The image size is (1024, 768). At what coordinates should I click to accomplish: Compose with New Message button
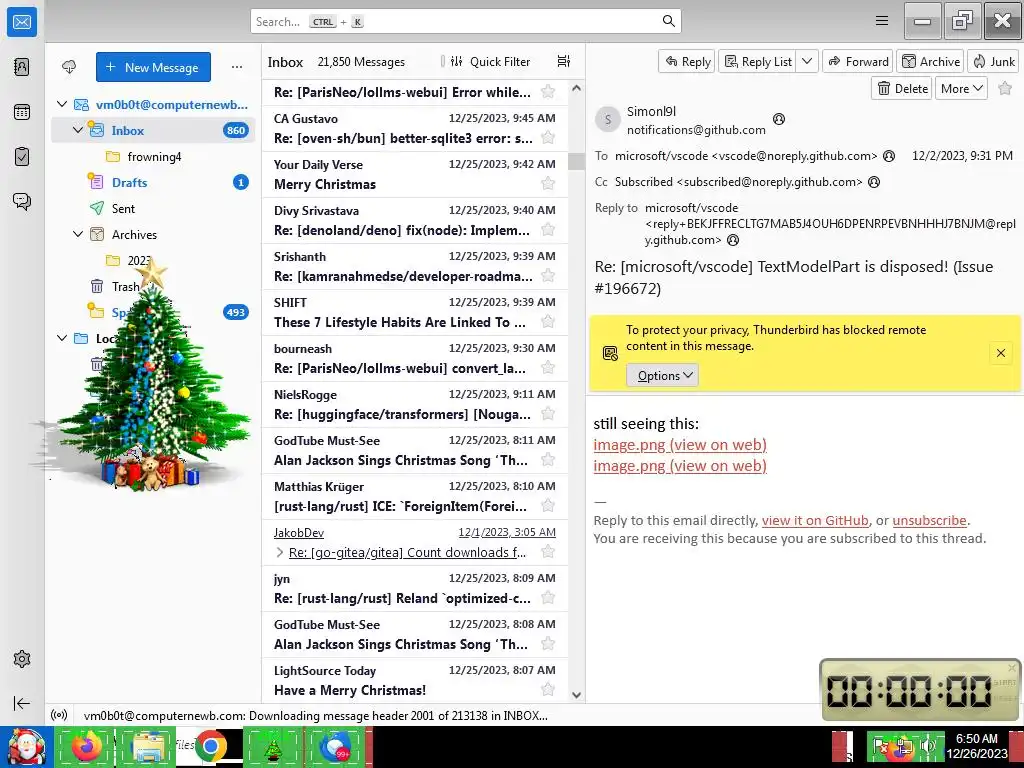pyautogui.click(x=153, y=67)
